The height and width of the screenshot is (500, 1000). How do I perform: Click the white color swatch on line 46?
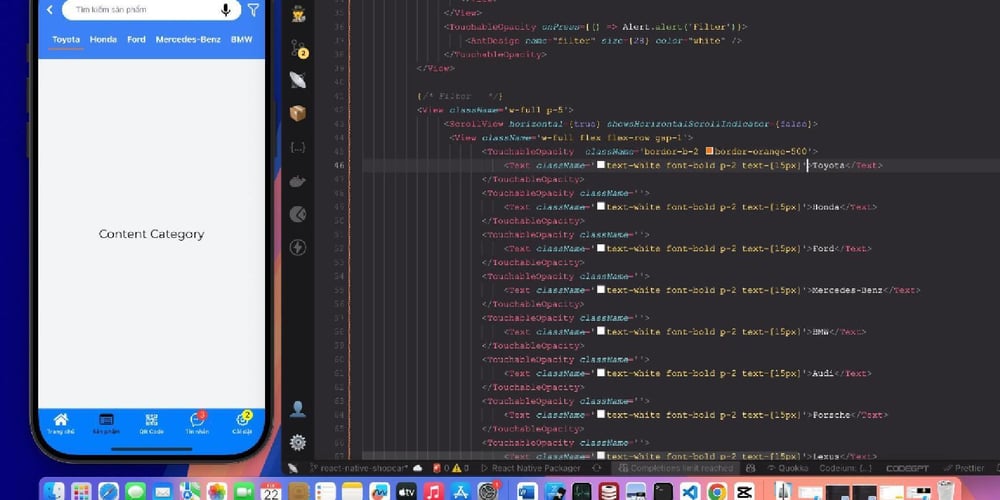[600, 165]
